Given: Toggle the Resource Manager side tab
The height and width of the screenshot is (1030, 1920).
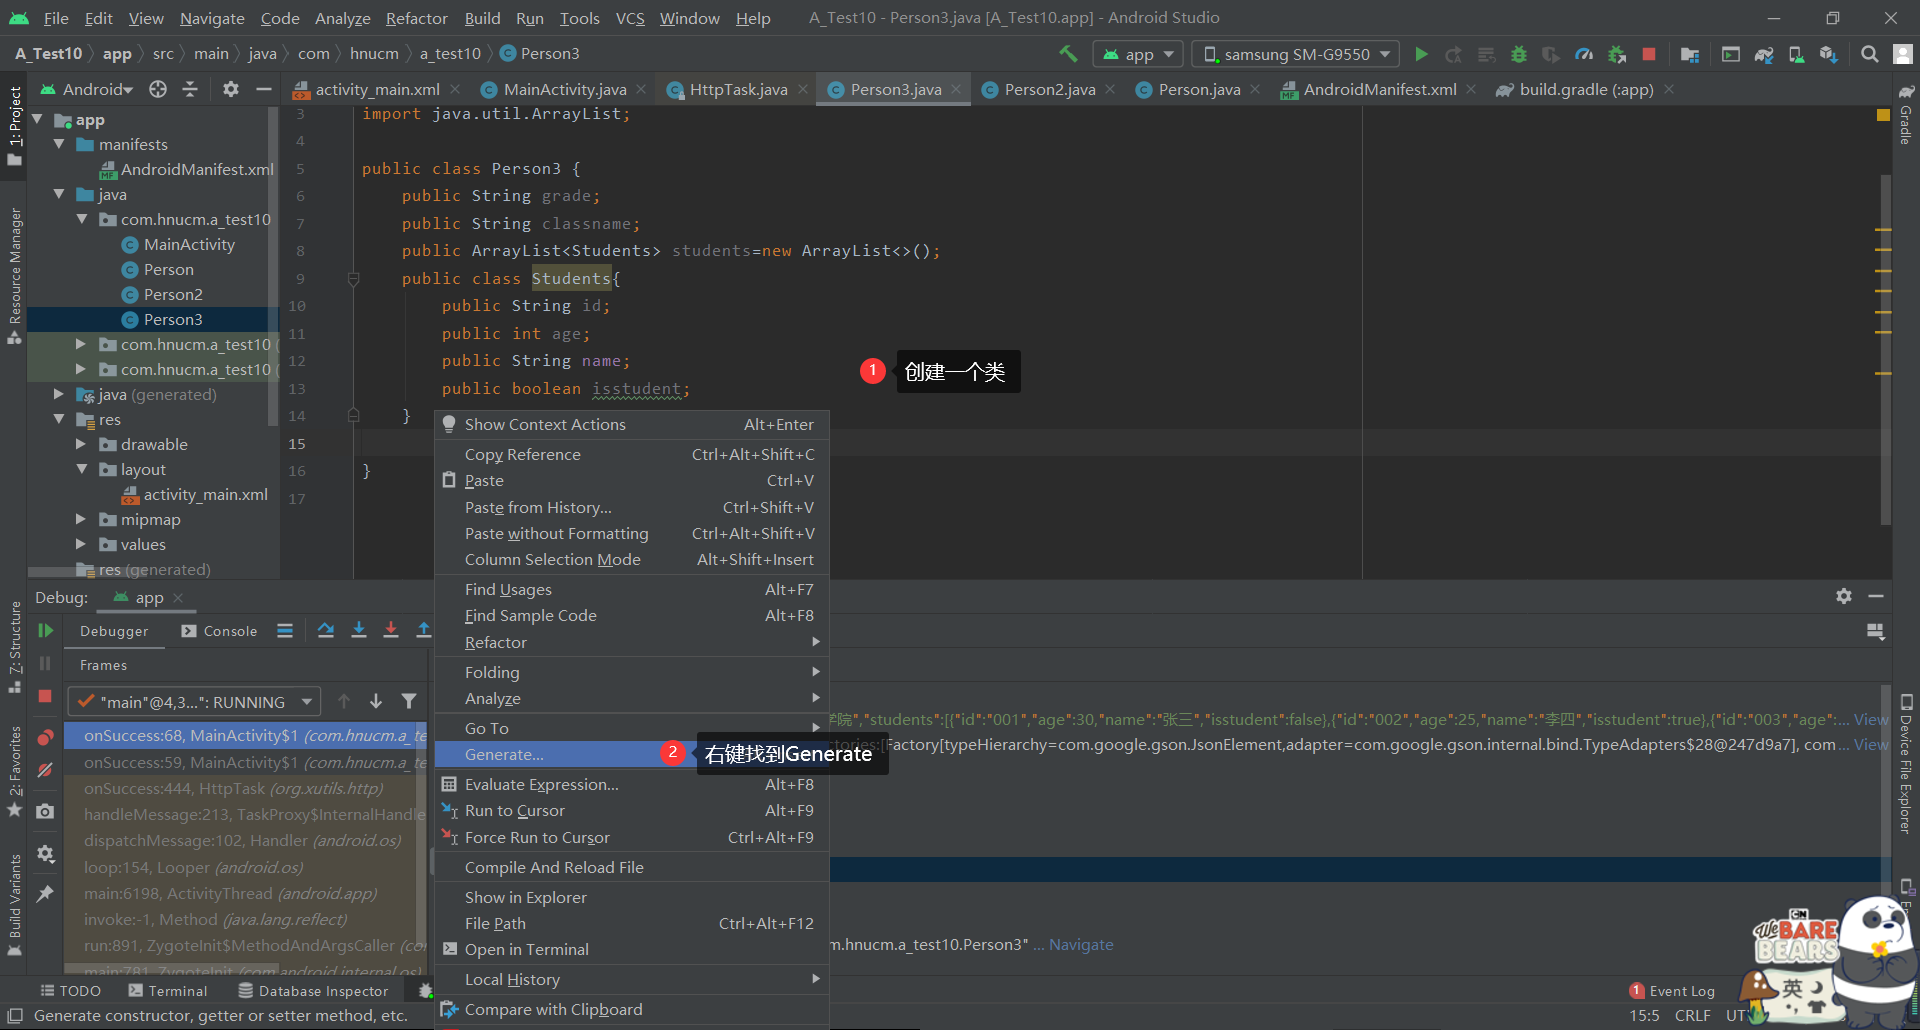Looking at the screenshot, I should pos(15,275).
